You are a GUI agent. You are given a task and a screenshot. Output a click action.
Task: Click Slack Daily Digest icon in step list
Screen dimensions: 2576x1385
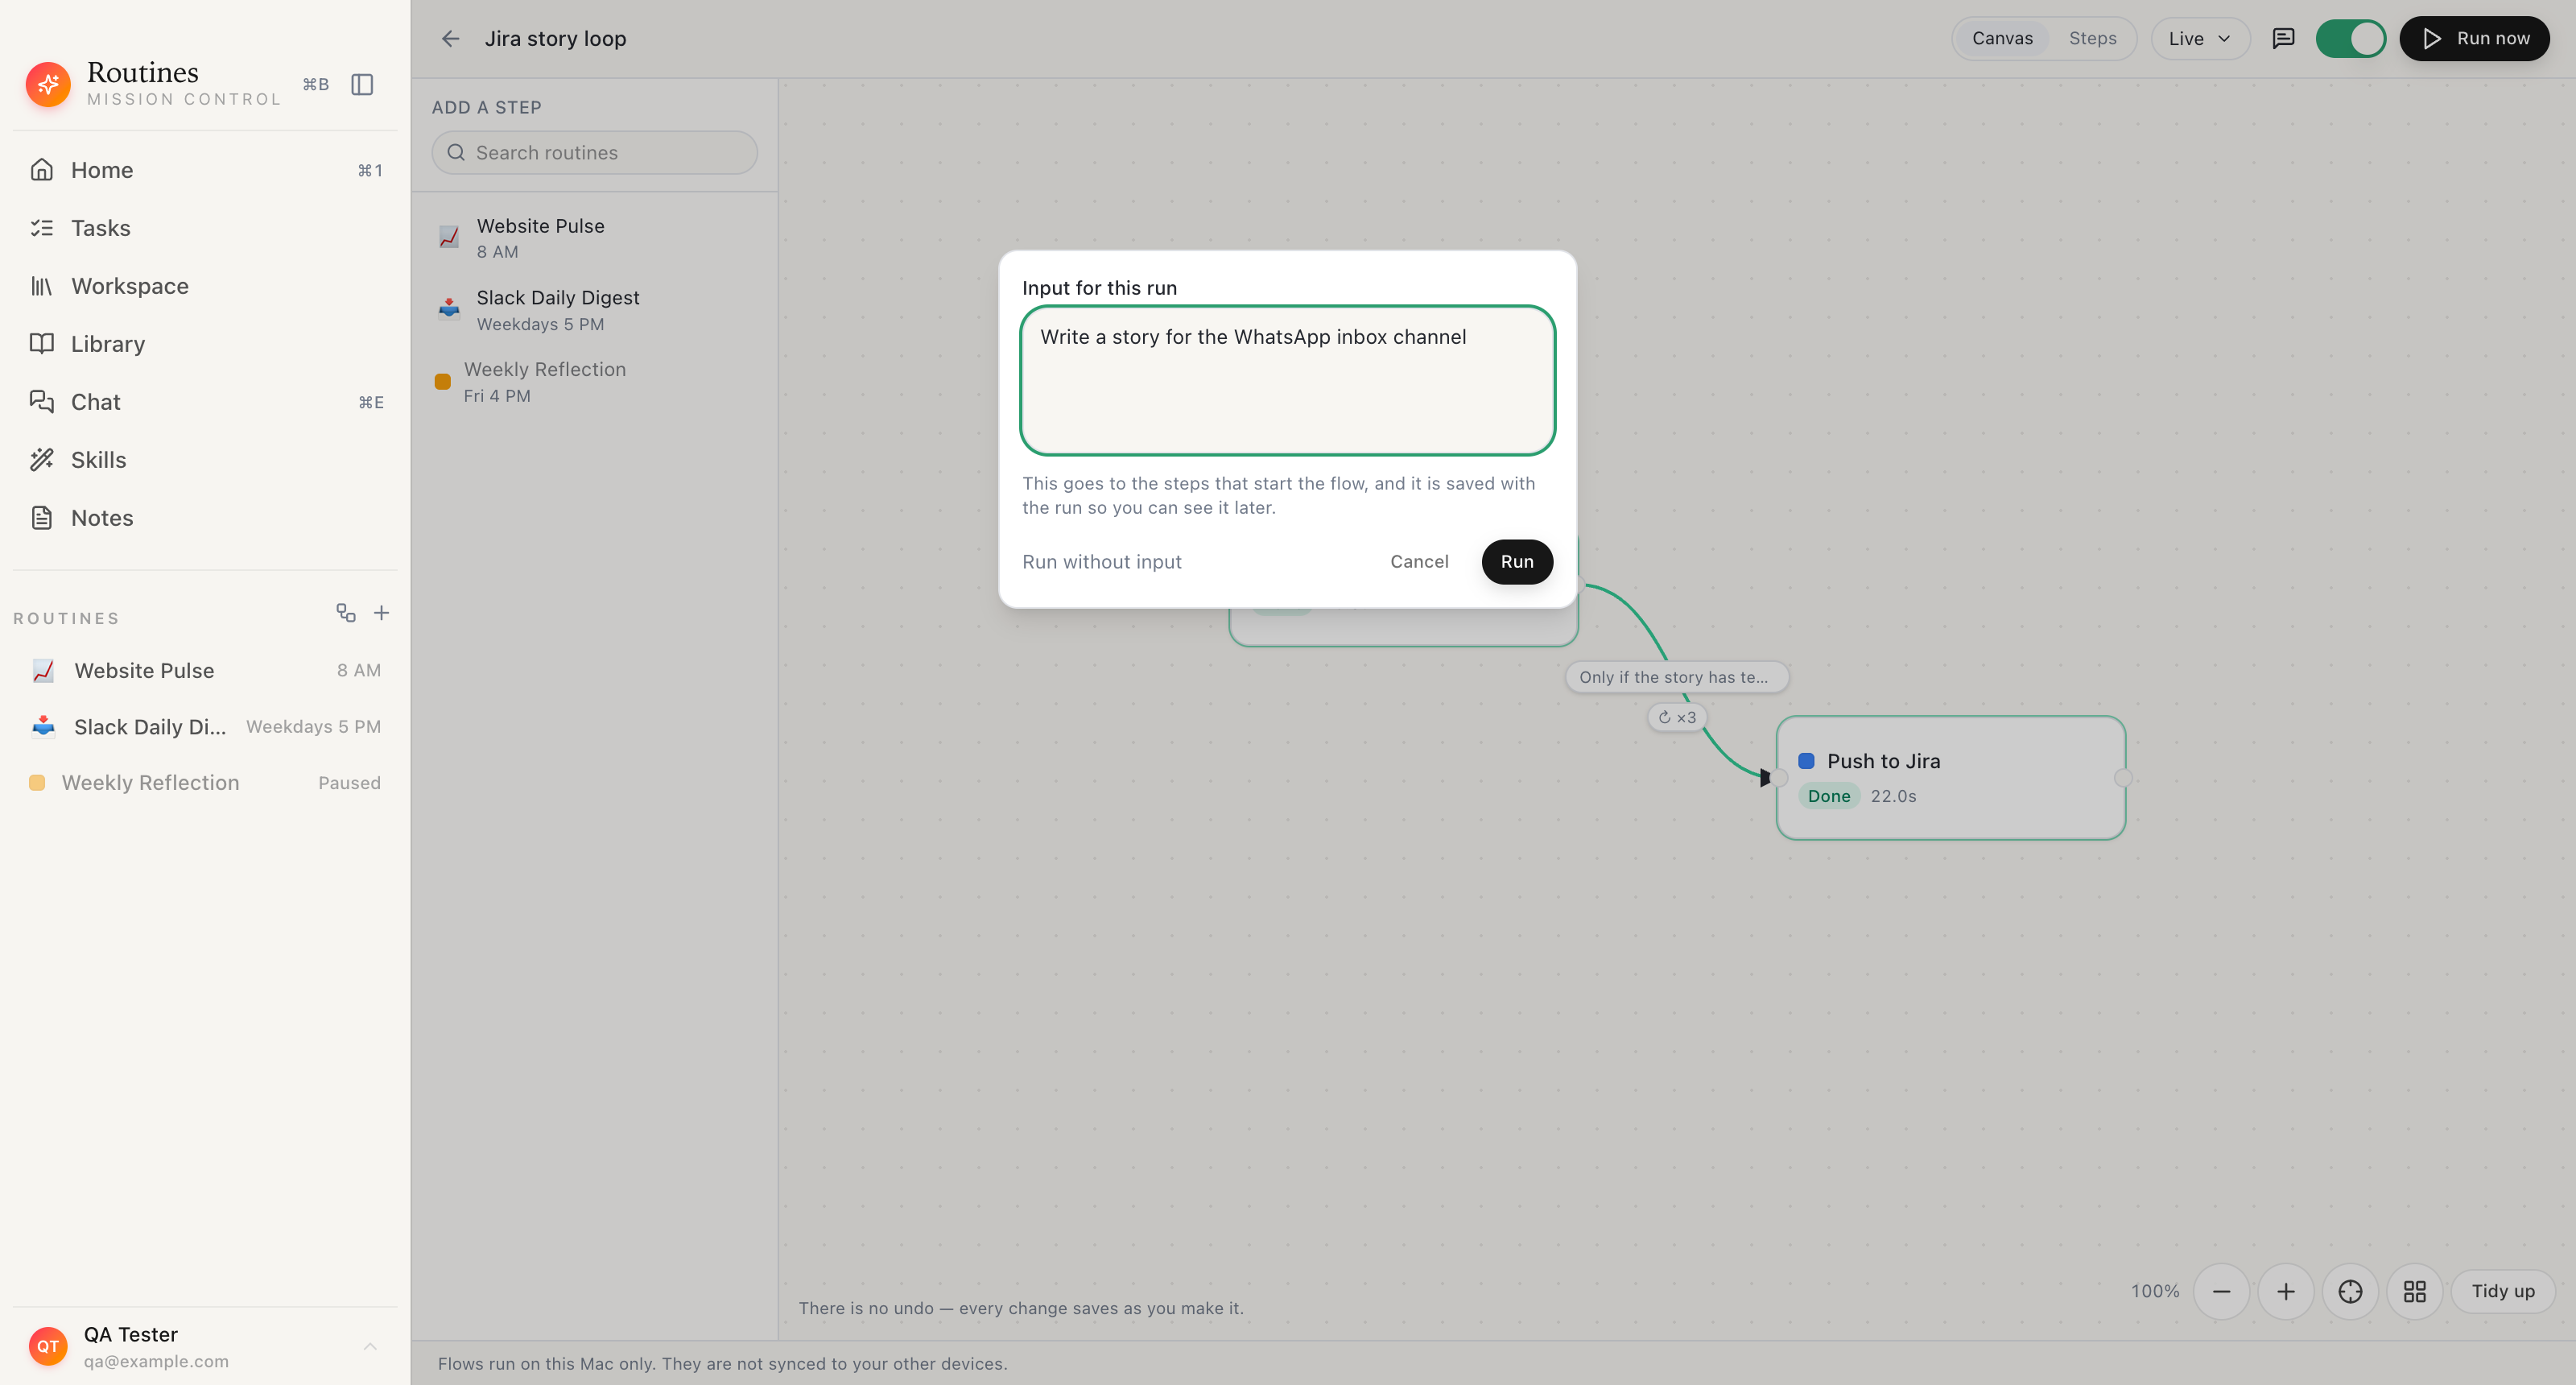tap(449, 309)
